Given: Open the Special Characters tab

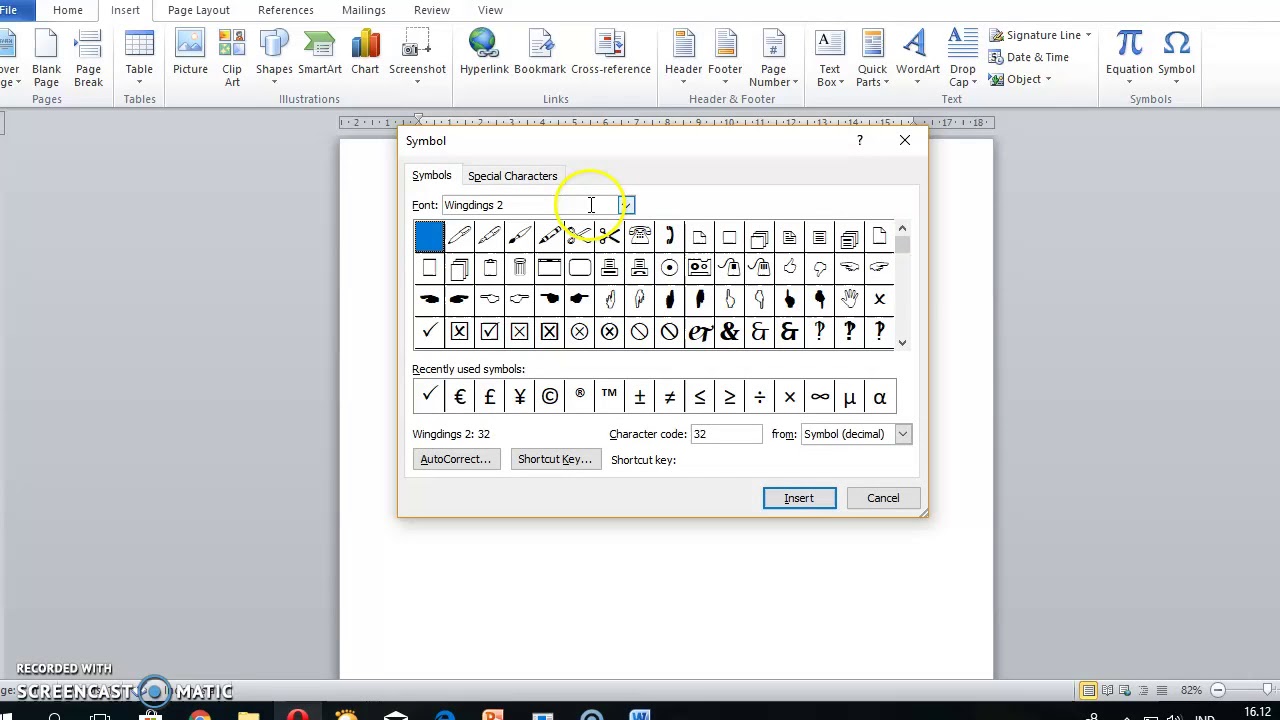Looking at the screenshot, I should click(512, 176).
